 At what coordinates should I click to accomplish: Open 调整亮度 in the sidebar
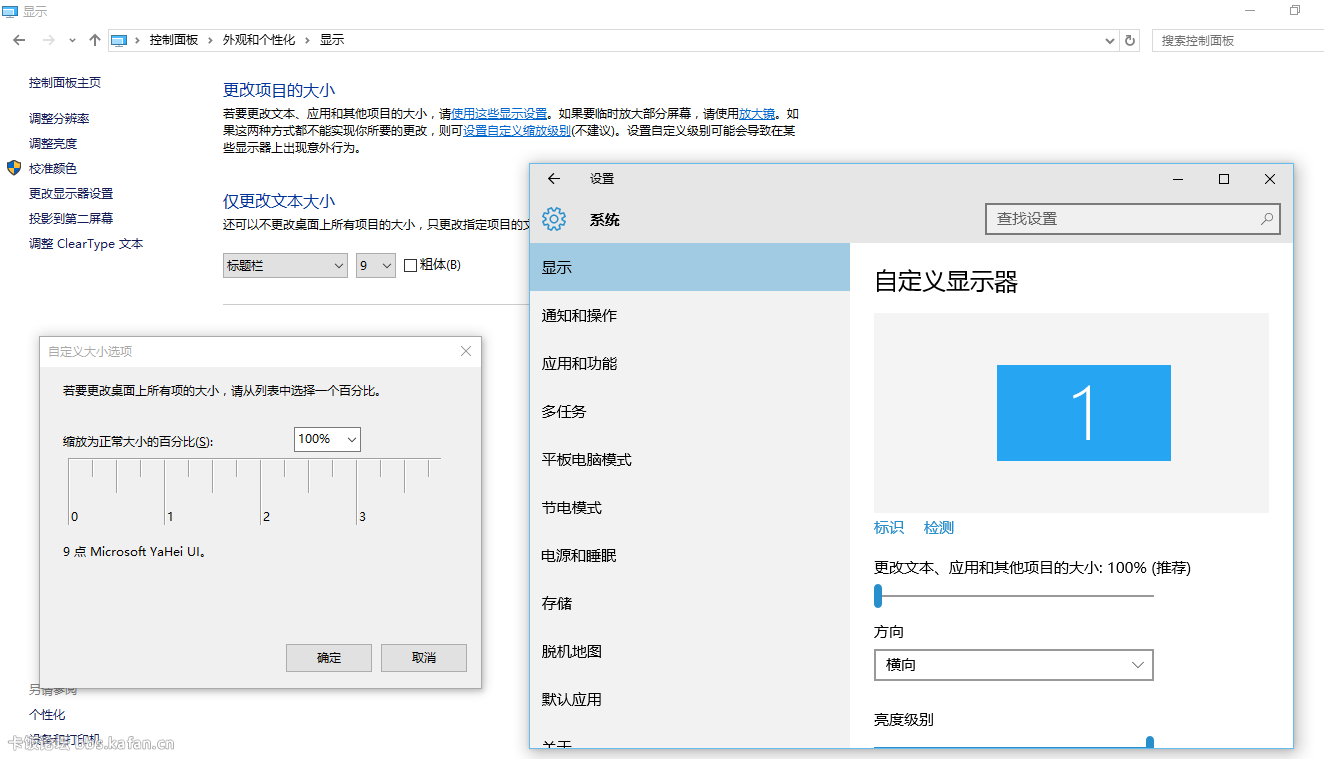[x=53, y=144]
